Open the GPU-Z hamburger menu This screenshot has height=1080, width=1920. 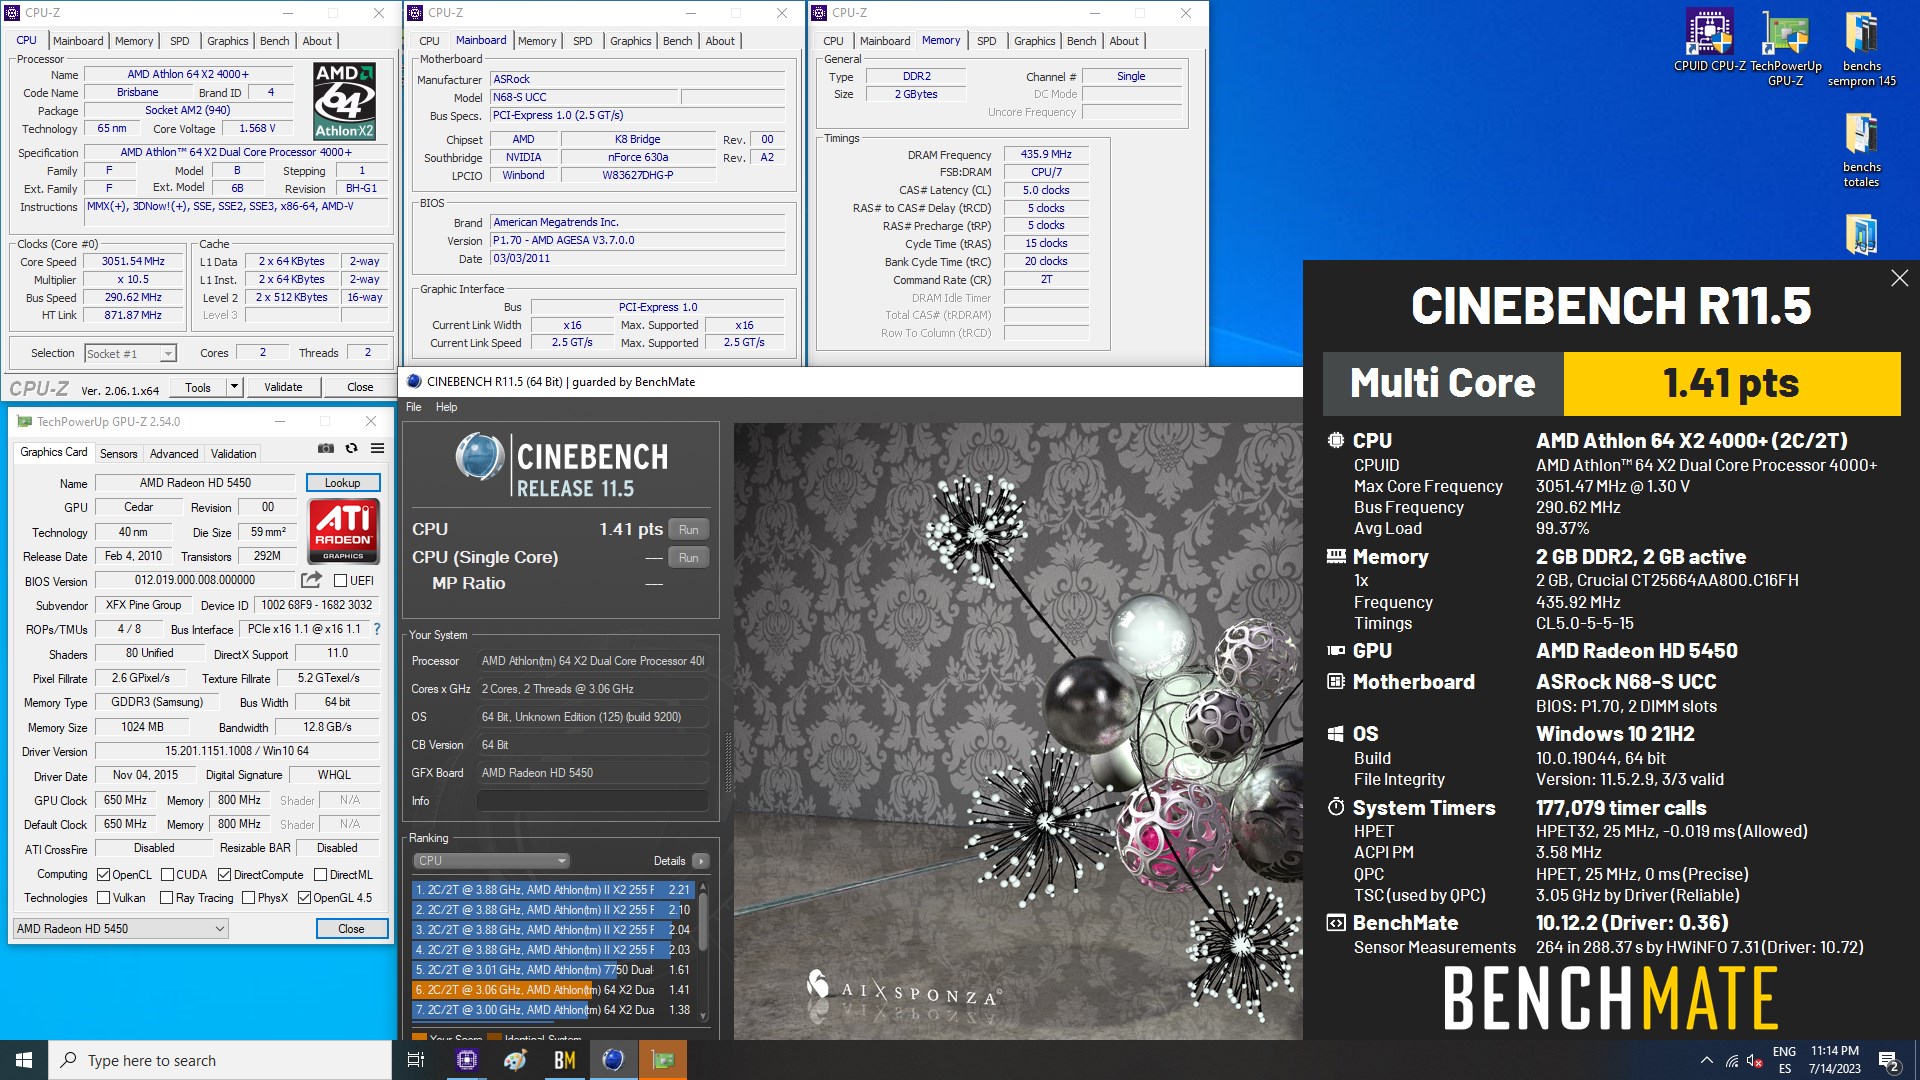tap(378, 448)
